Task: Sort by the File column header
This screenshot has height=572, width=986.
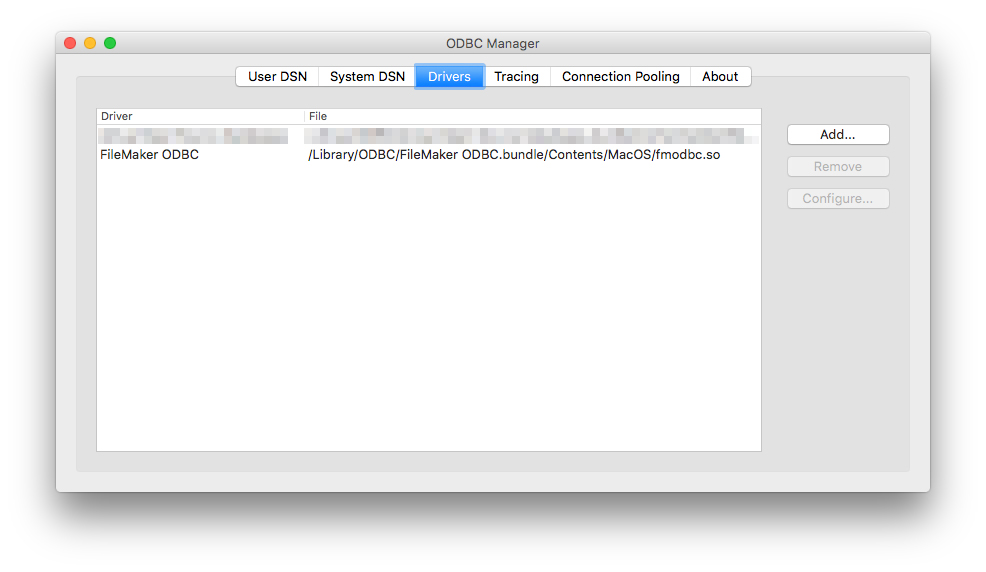Action: tap(530, 117)
